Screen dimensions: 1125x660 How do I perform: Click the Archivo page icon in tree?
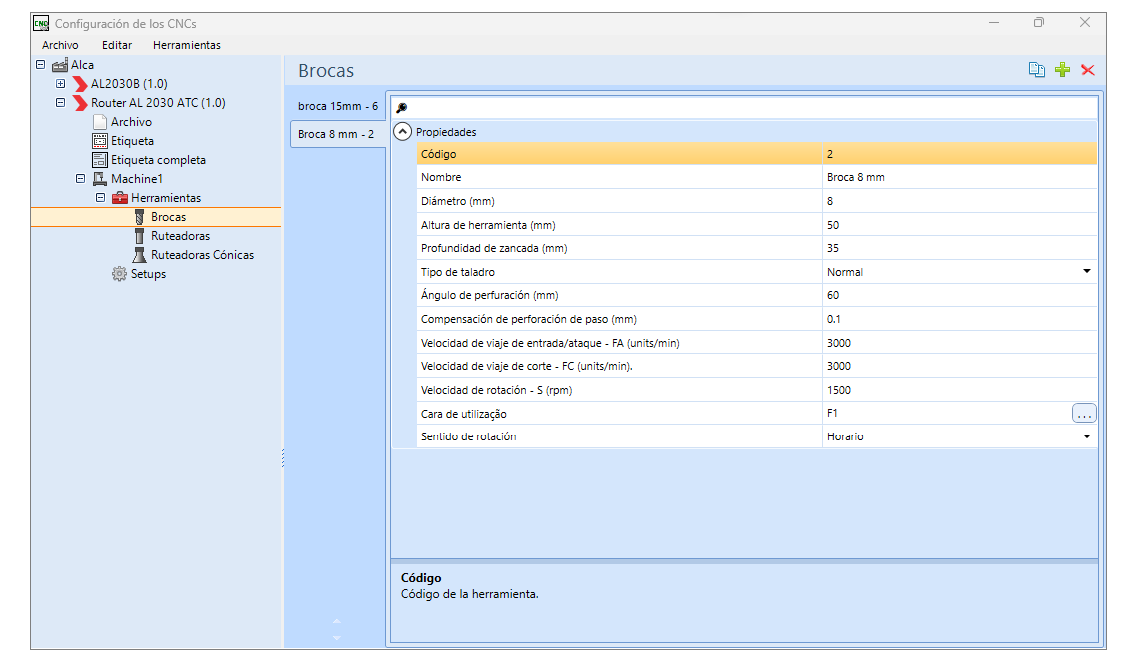100,122
